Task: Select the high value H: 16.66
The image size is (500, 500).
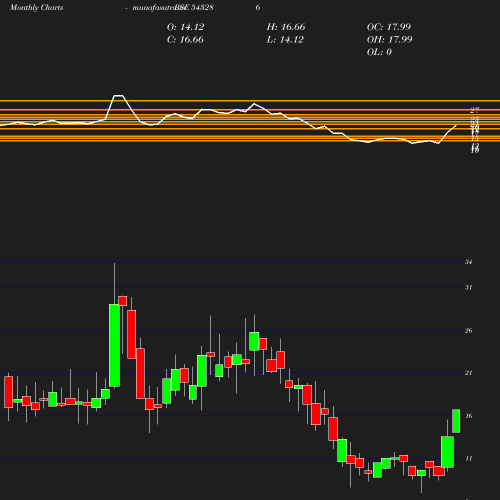Action: click(x=286, y=27)
